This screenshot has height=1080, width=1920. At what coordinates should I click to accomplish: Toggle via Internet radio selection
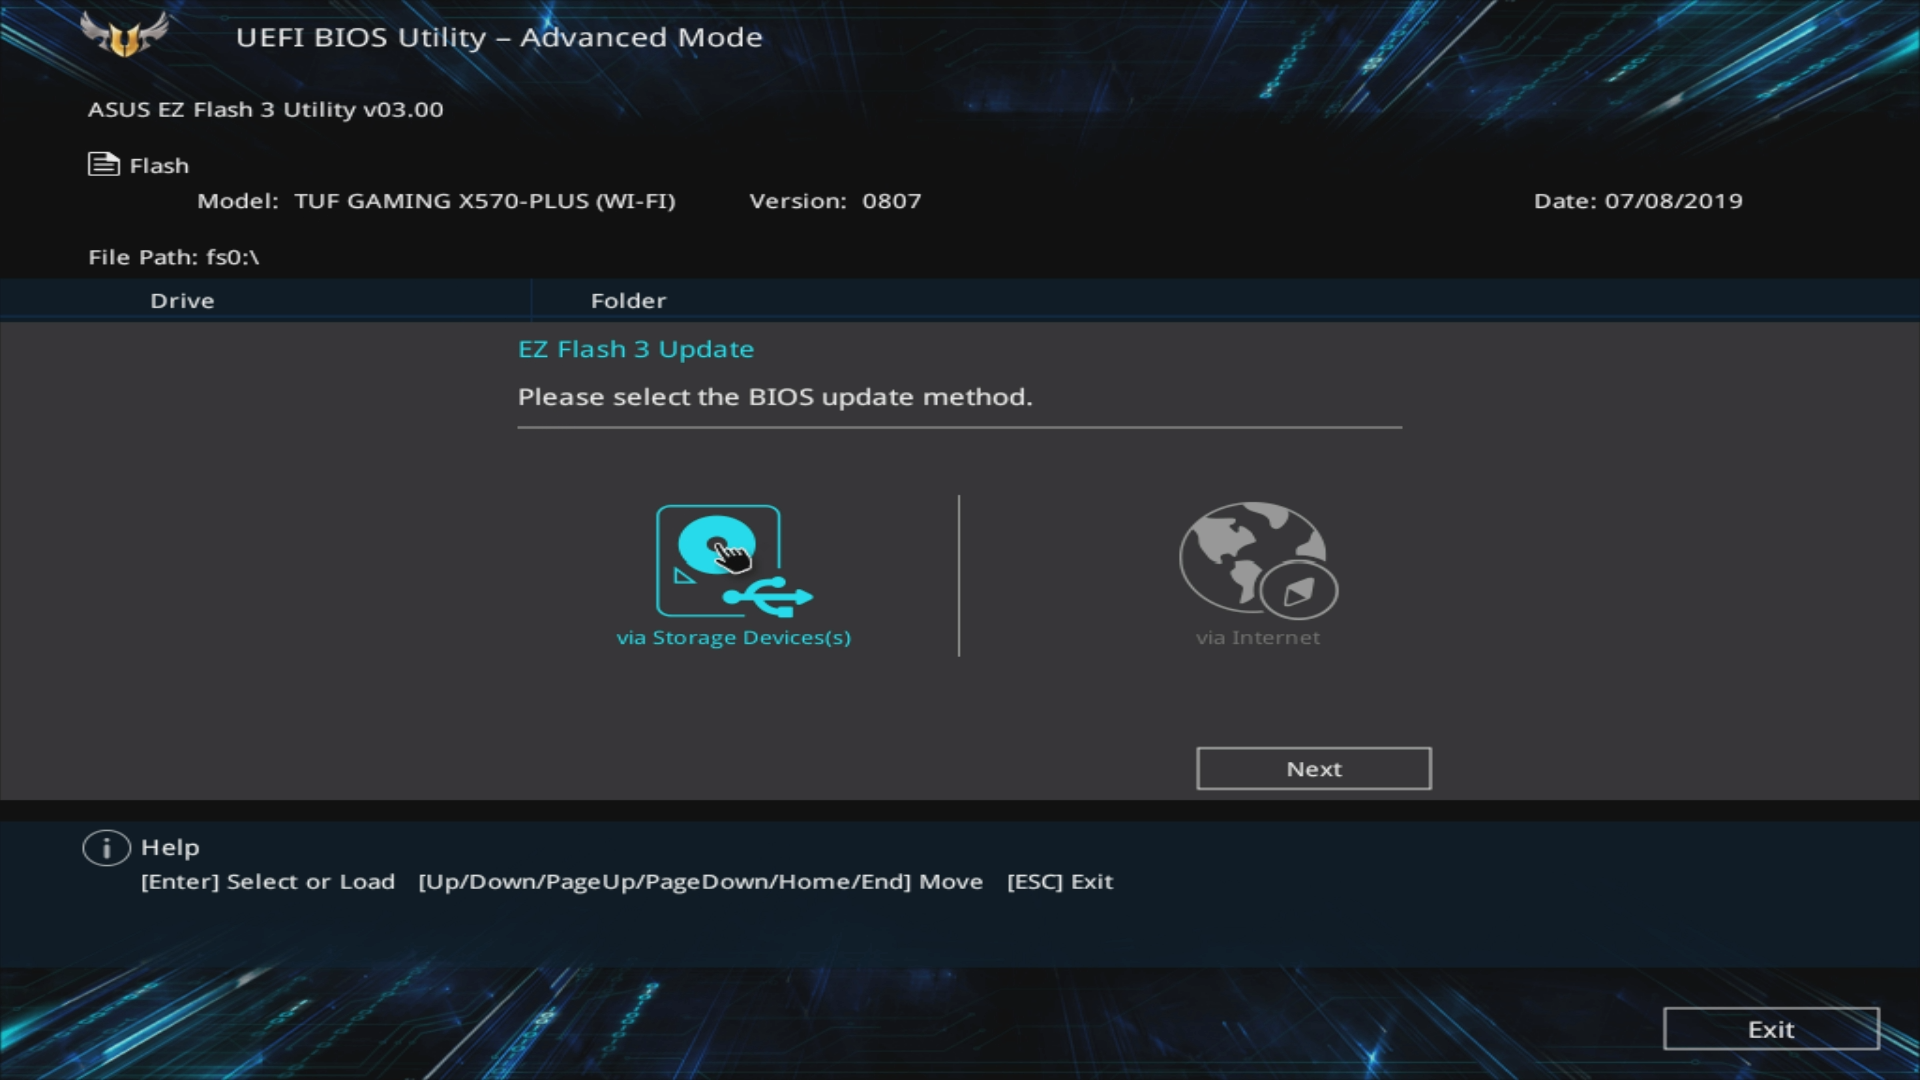pos(1257,575)
